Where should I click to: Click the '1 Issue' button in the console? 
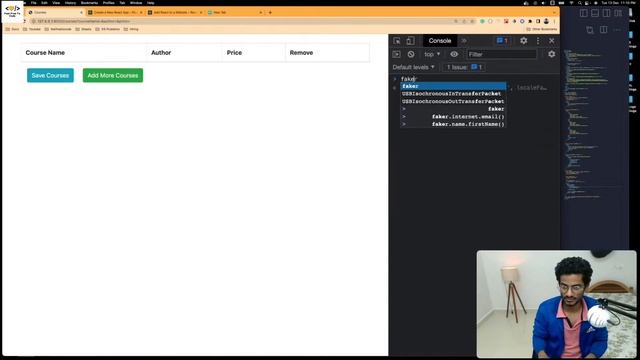464,67
